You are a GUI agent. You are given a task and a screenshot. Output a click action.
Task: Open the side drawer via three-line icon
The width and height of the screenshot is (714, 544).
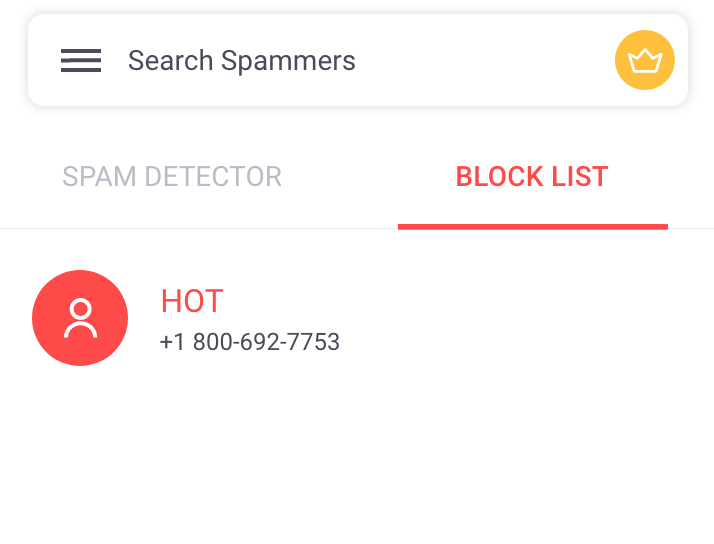(x=81, y=60)
